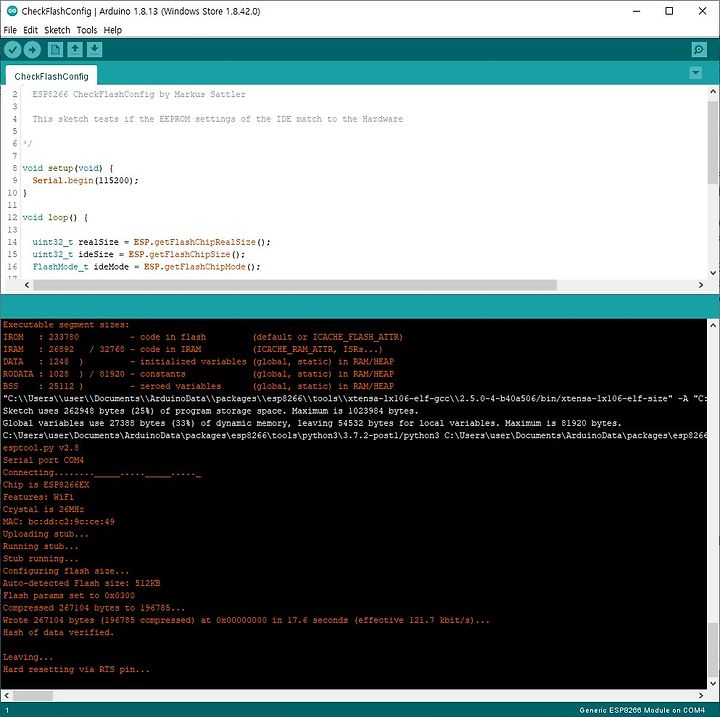Image resolution: width=720 pixels, height=717 pixels.
Task: Click the editor scroll-right arrow
Action: (701, 285)
